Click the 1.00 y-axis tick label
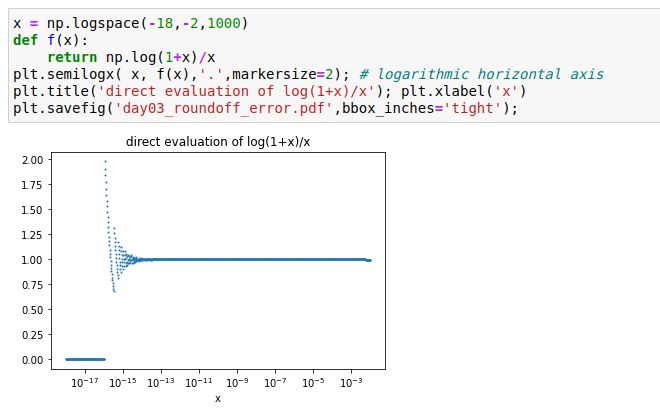This screenshot has width=660, height=411. tap(31, 260)
